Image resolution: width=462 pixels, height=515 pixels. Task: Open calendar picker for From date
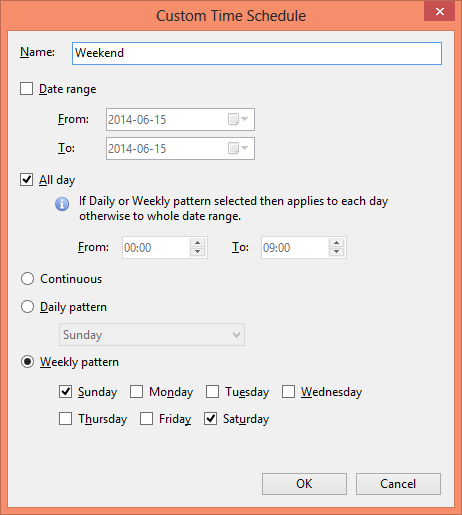(x=238, y=119)
